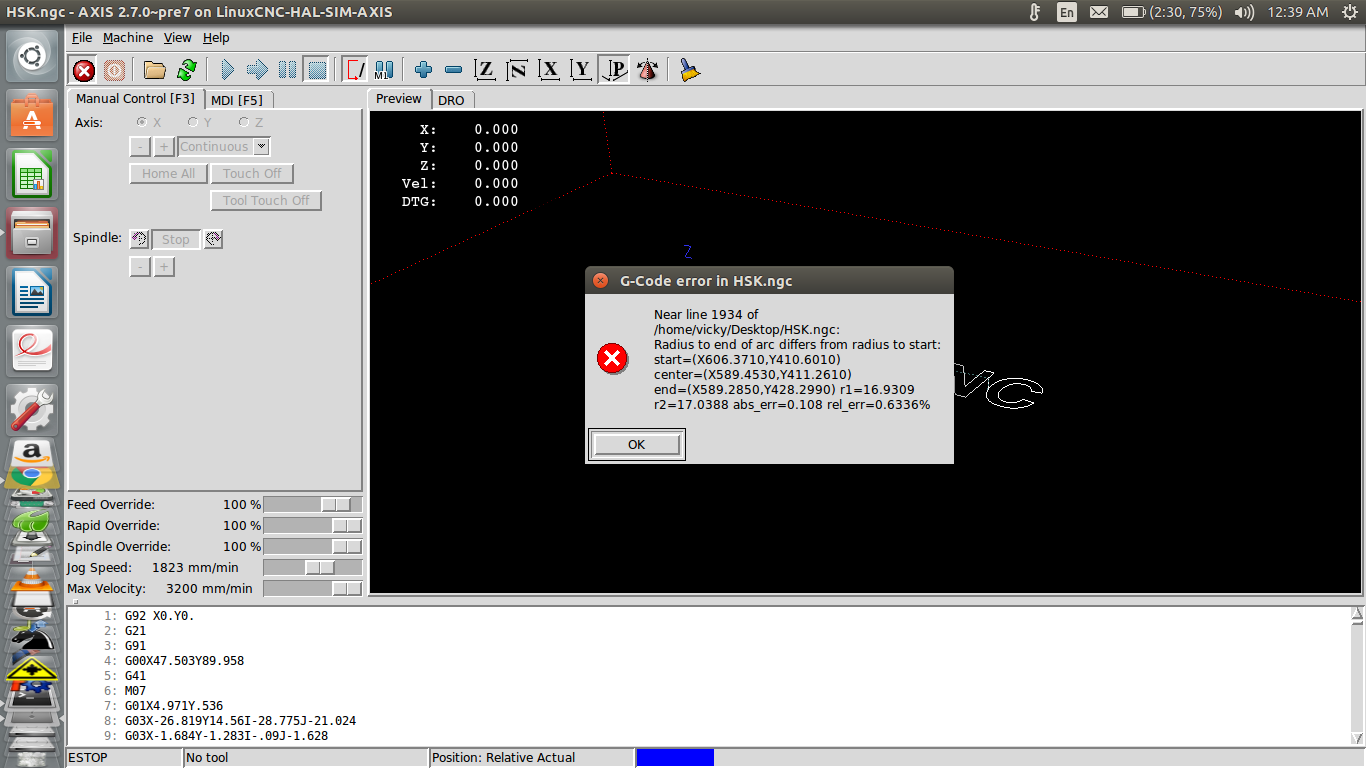Toggle skip lines with slash (block delete)
1366x768 pixels.
354,70
